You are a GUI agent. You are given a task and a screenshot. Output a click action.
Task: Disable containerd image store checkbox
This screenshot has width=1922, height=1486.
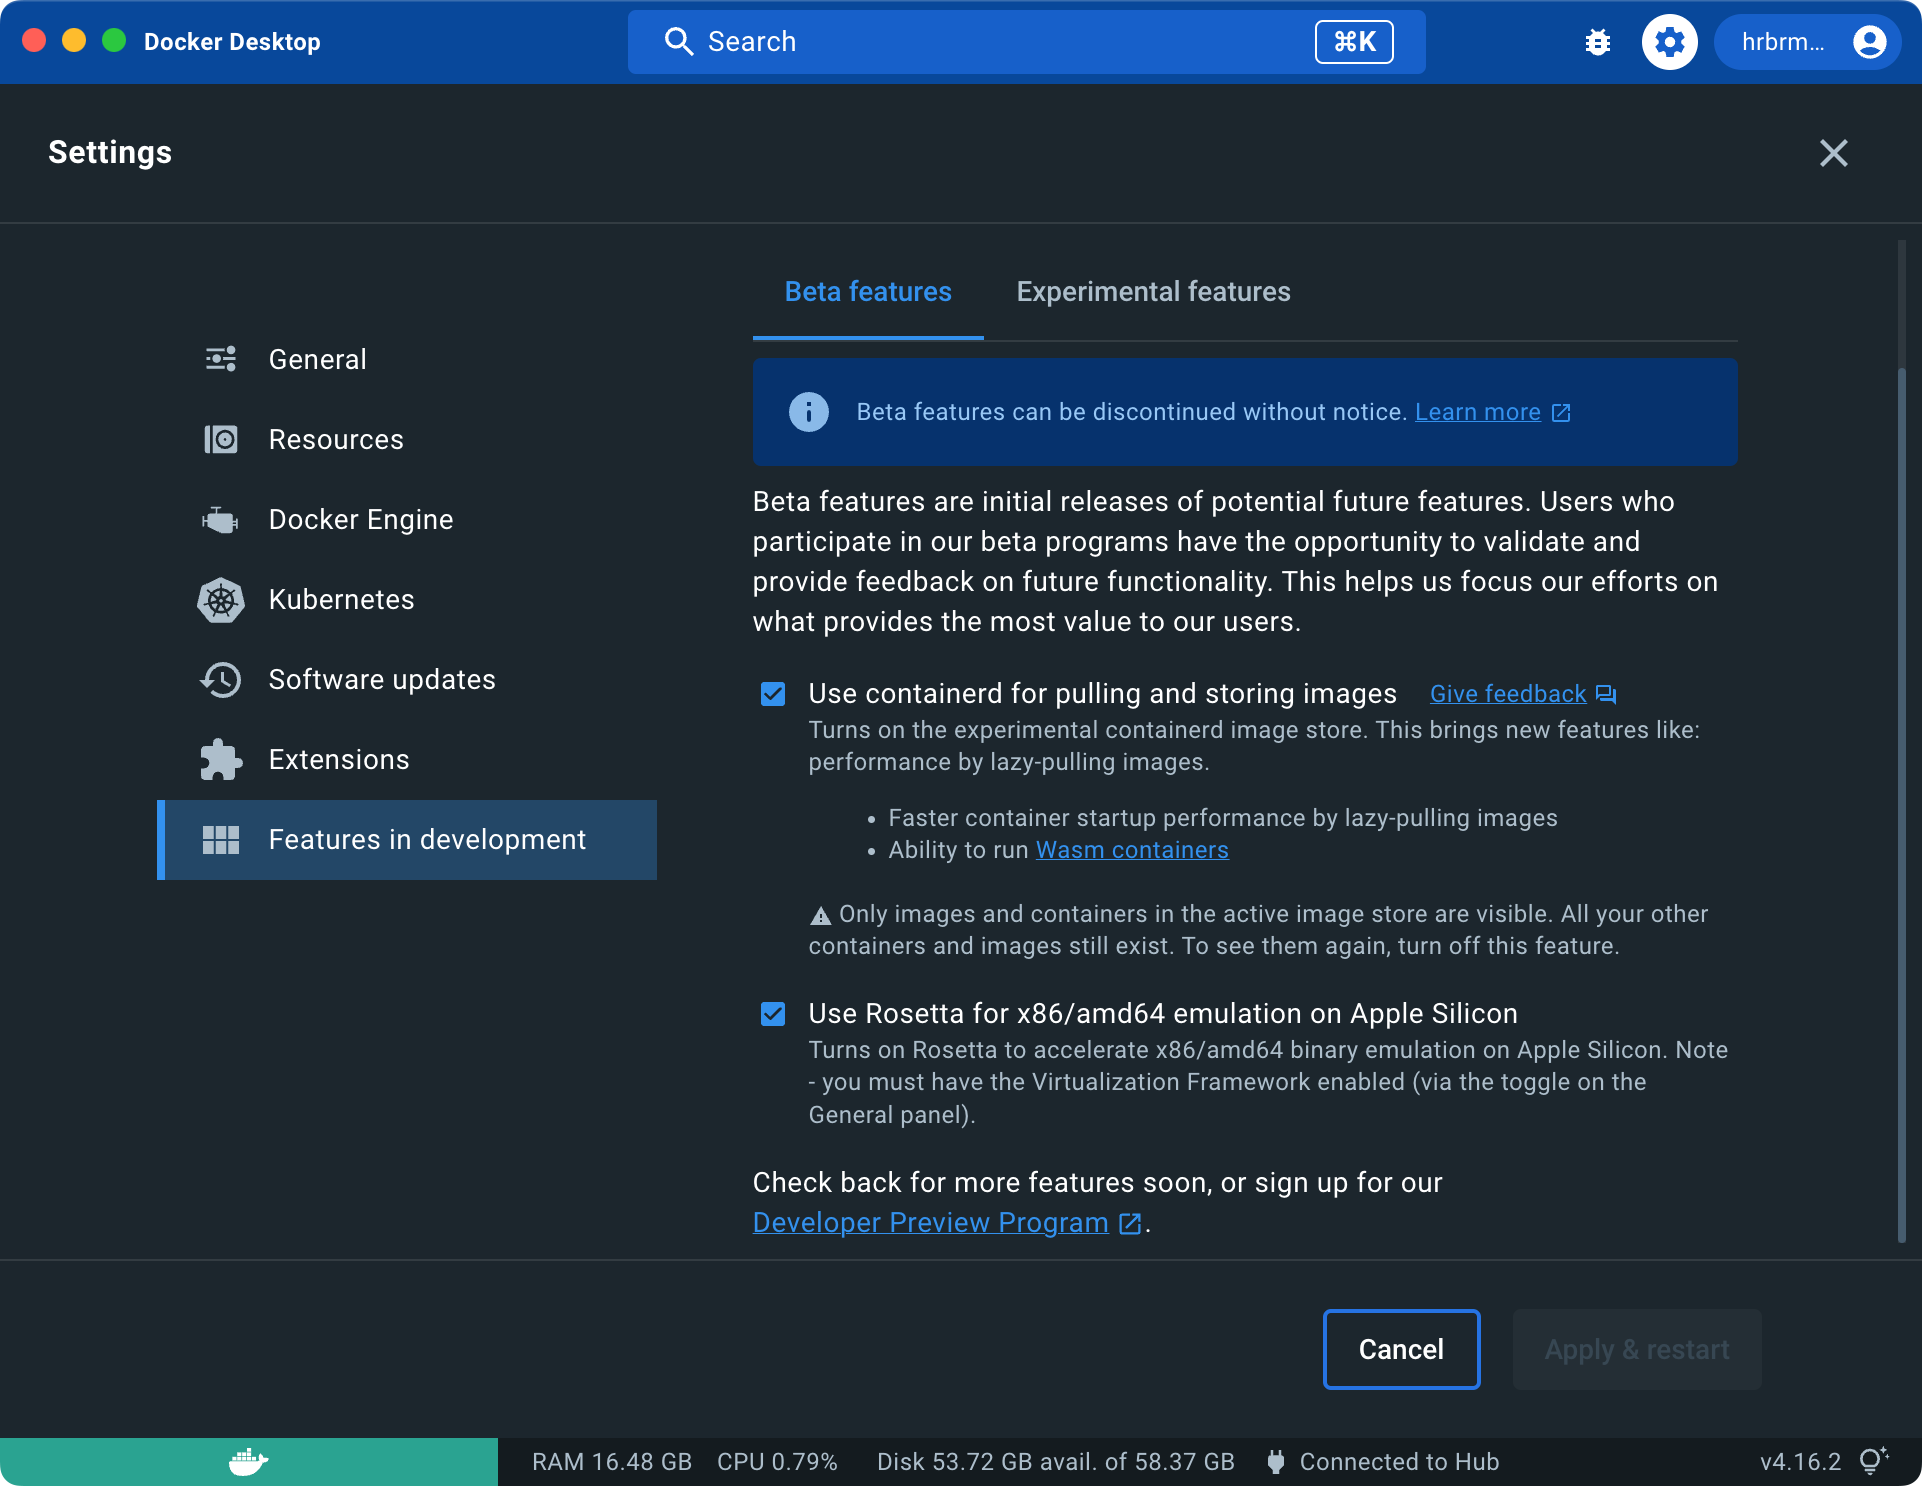pos(773,694)
